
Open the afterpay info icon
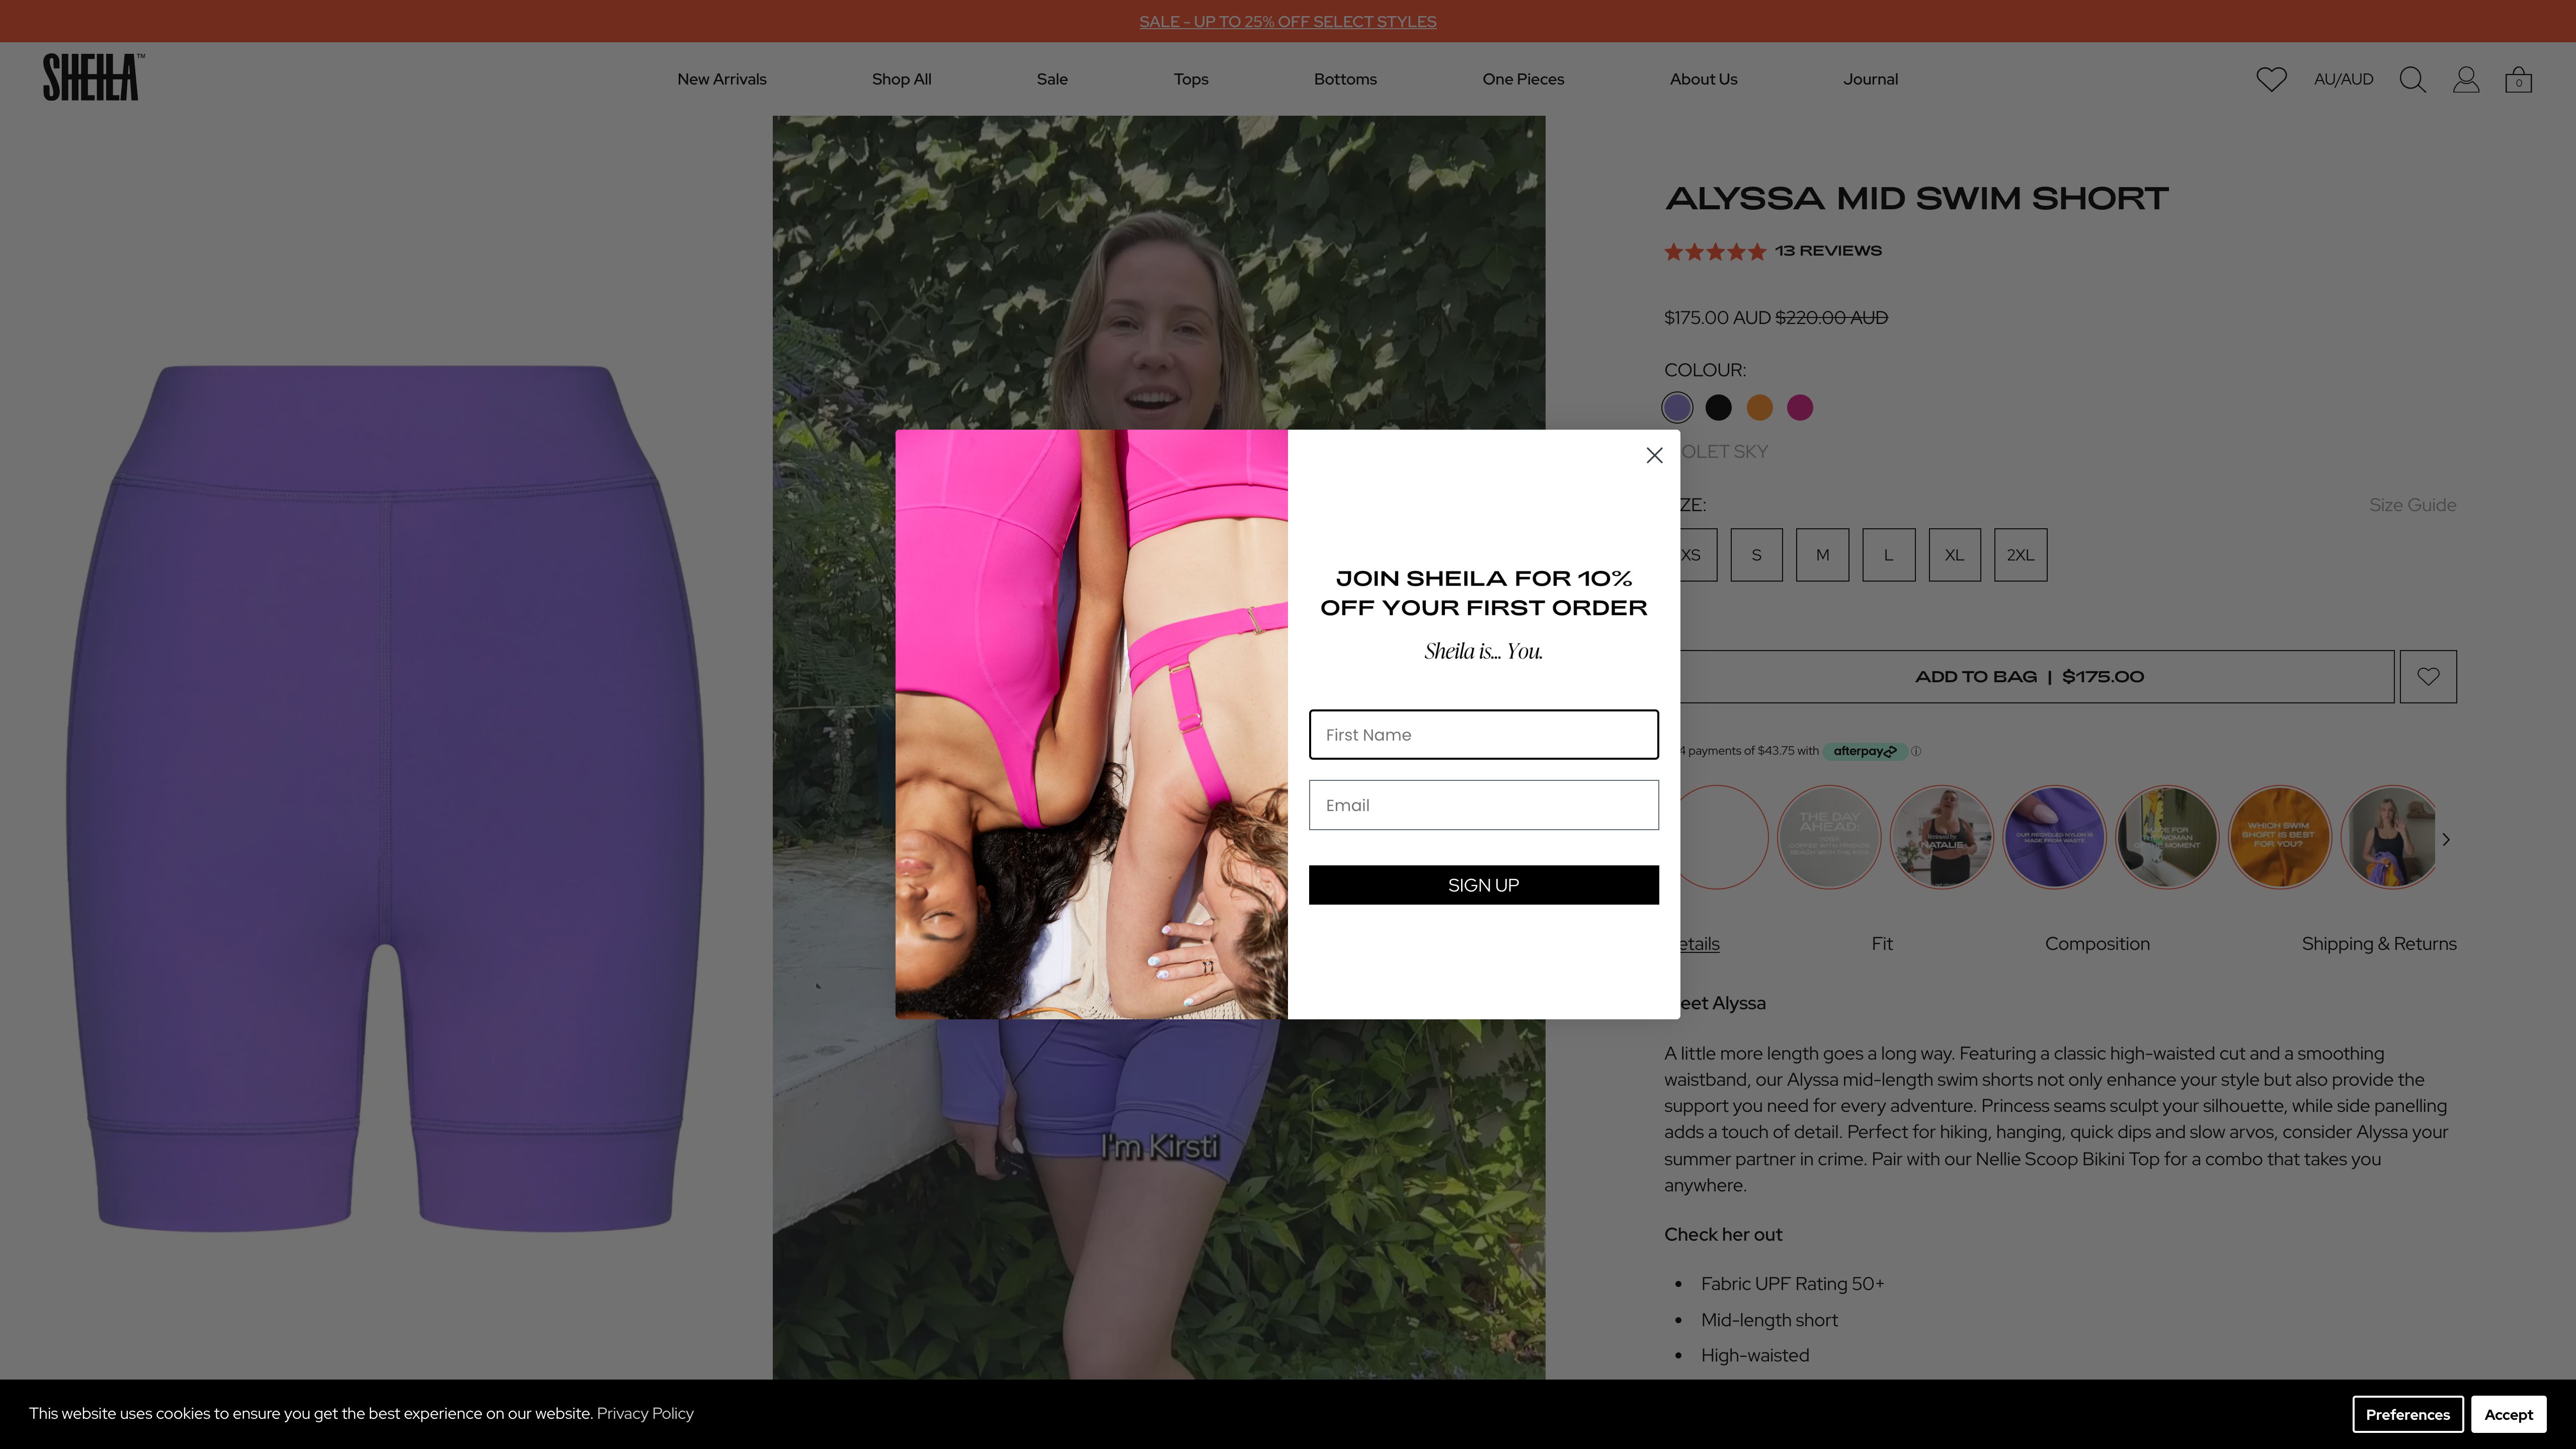pos(1916,751)
